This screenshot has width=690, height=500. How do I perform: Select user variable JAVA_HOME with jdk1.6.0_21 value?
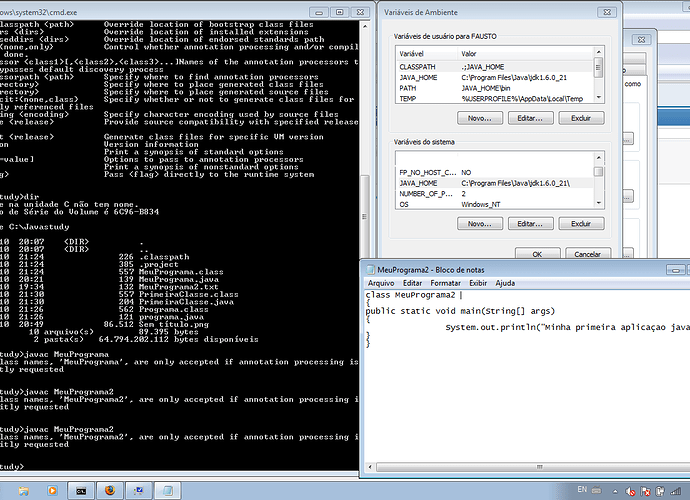click(495, 77)
